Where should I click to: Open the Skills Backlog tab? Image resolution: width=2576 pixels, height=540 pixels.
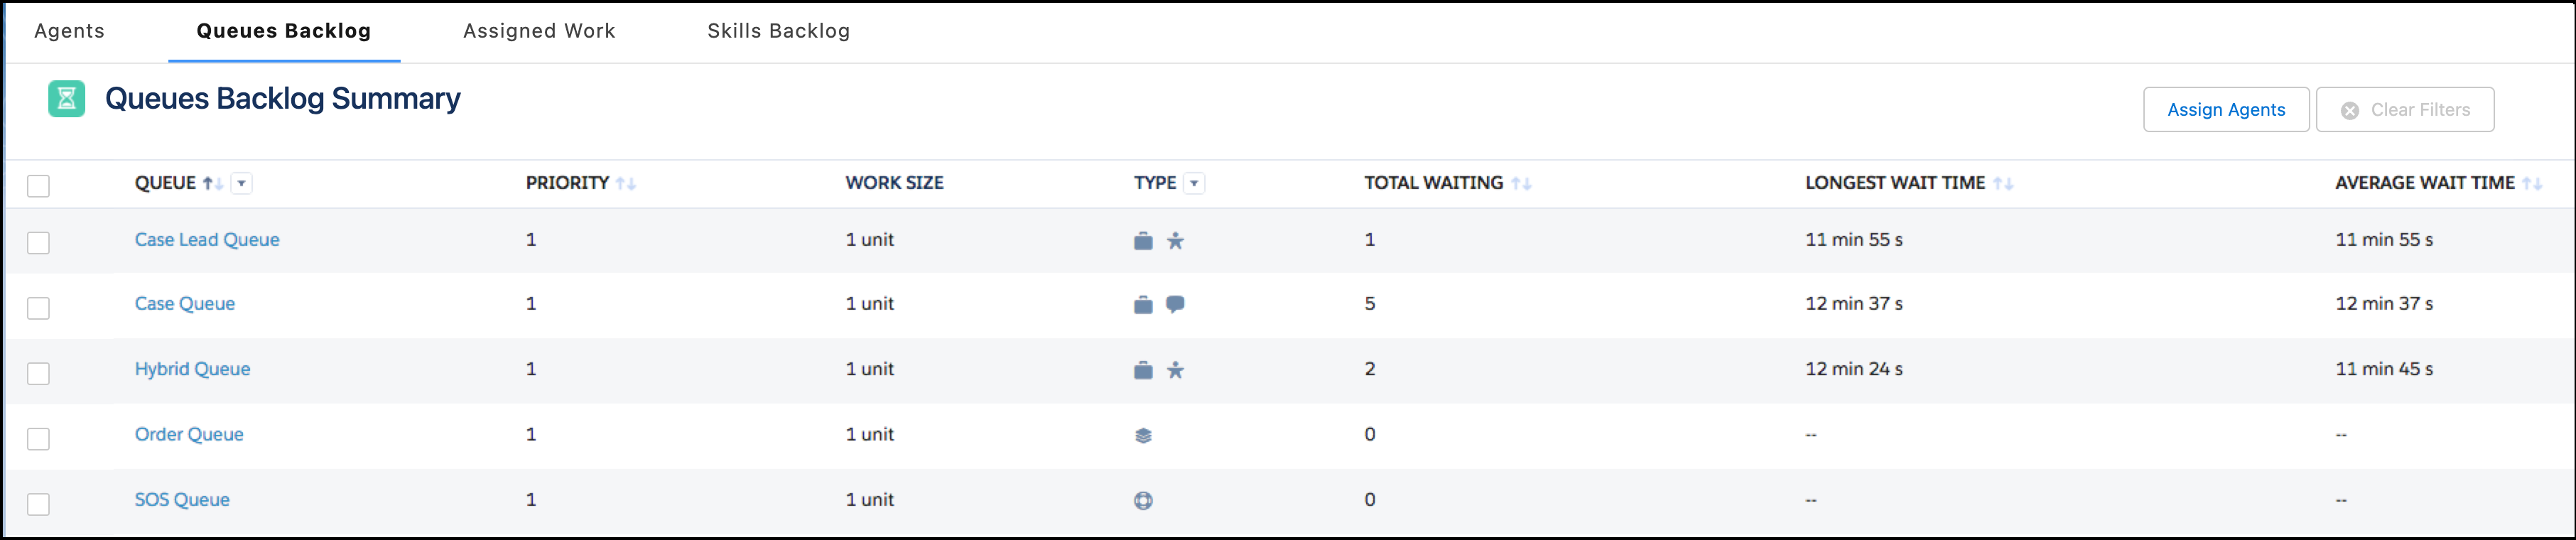[x=778, y=31]
